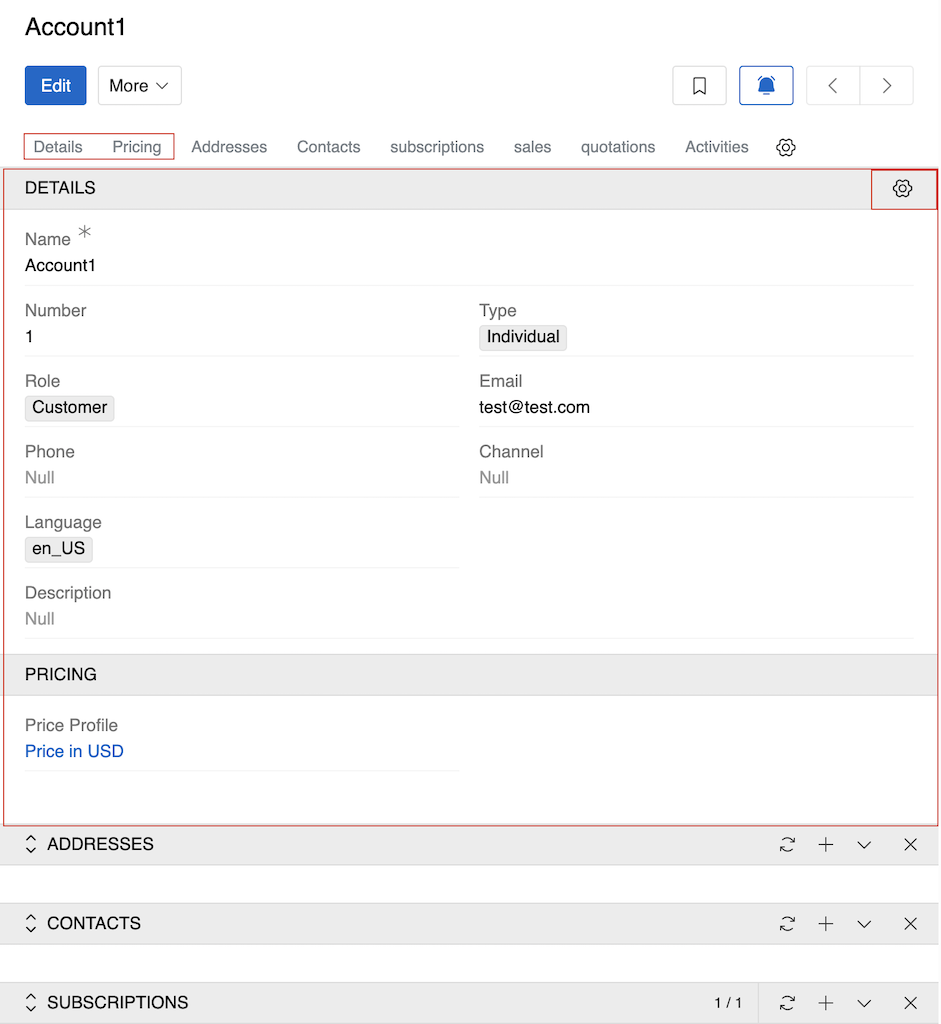Click the 1/1 page counter in Subscriptions
The height and width of the screenshot is (1024, 941).
click(x=729, y=1002)
